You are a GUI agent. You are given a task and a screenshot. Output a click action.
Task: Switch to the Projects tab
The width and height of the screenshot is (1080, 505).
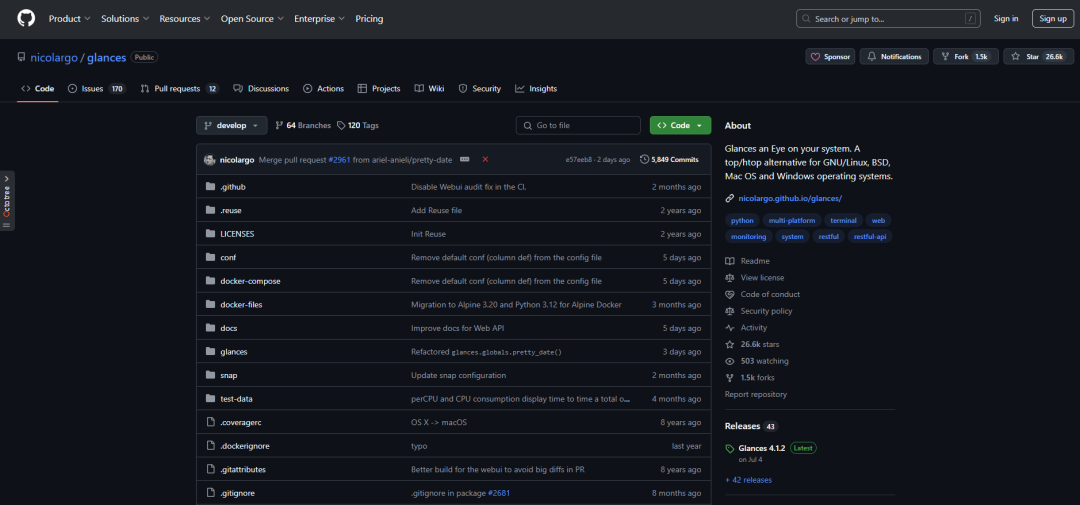379,88
